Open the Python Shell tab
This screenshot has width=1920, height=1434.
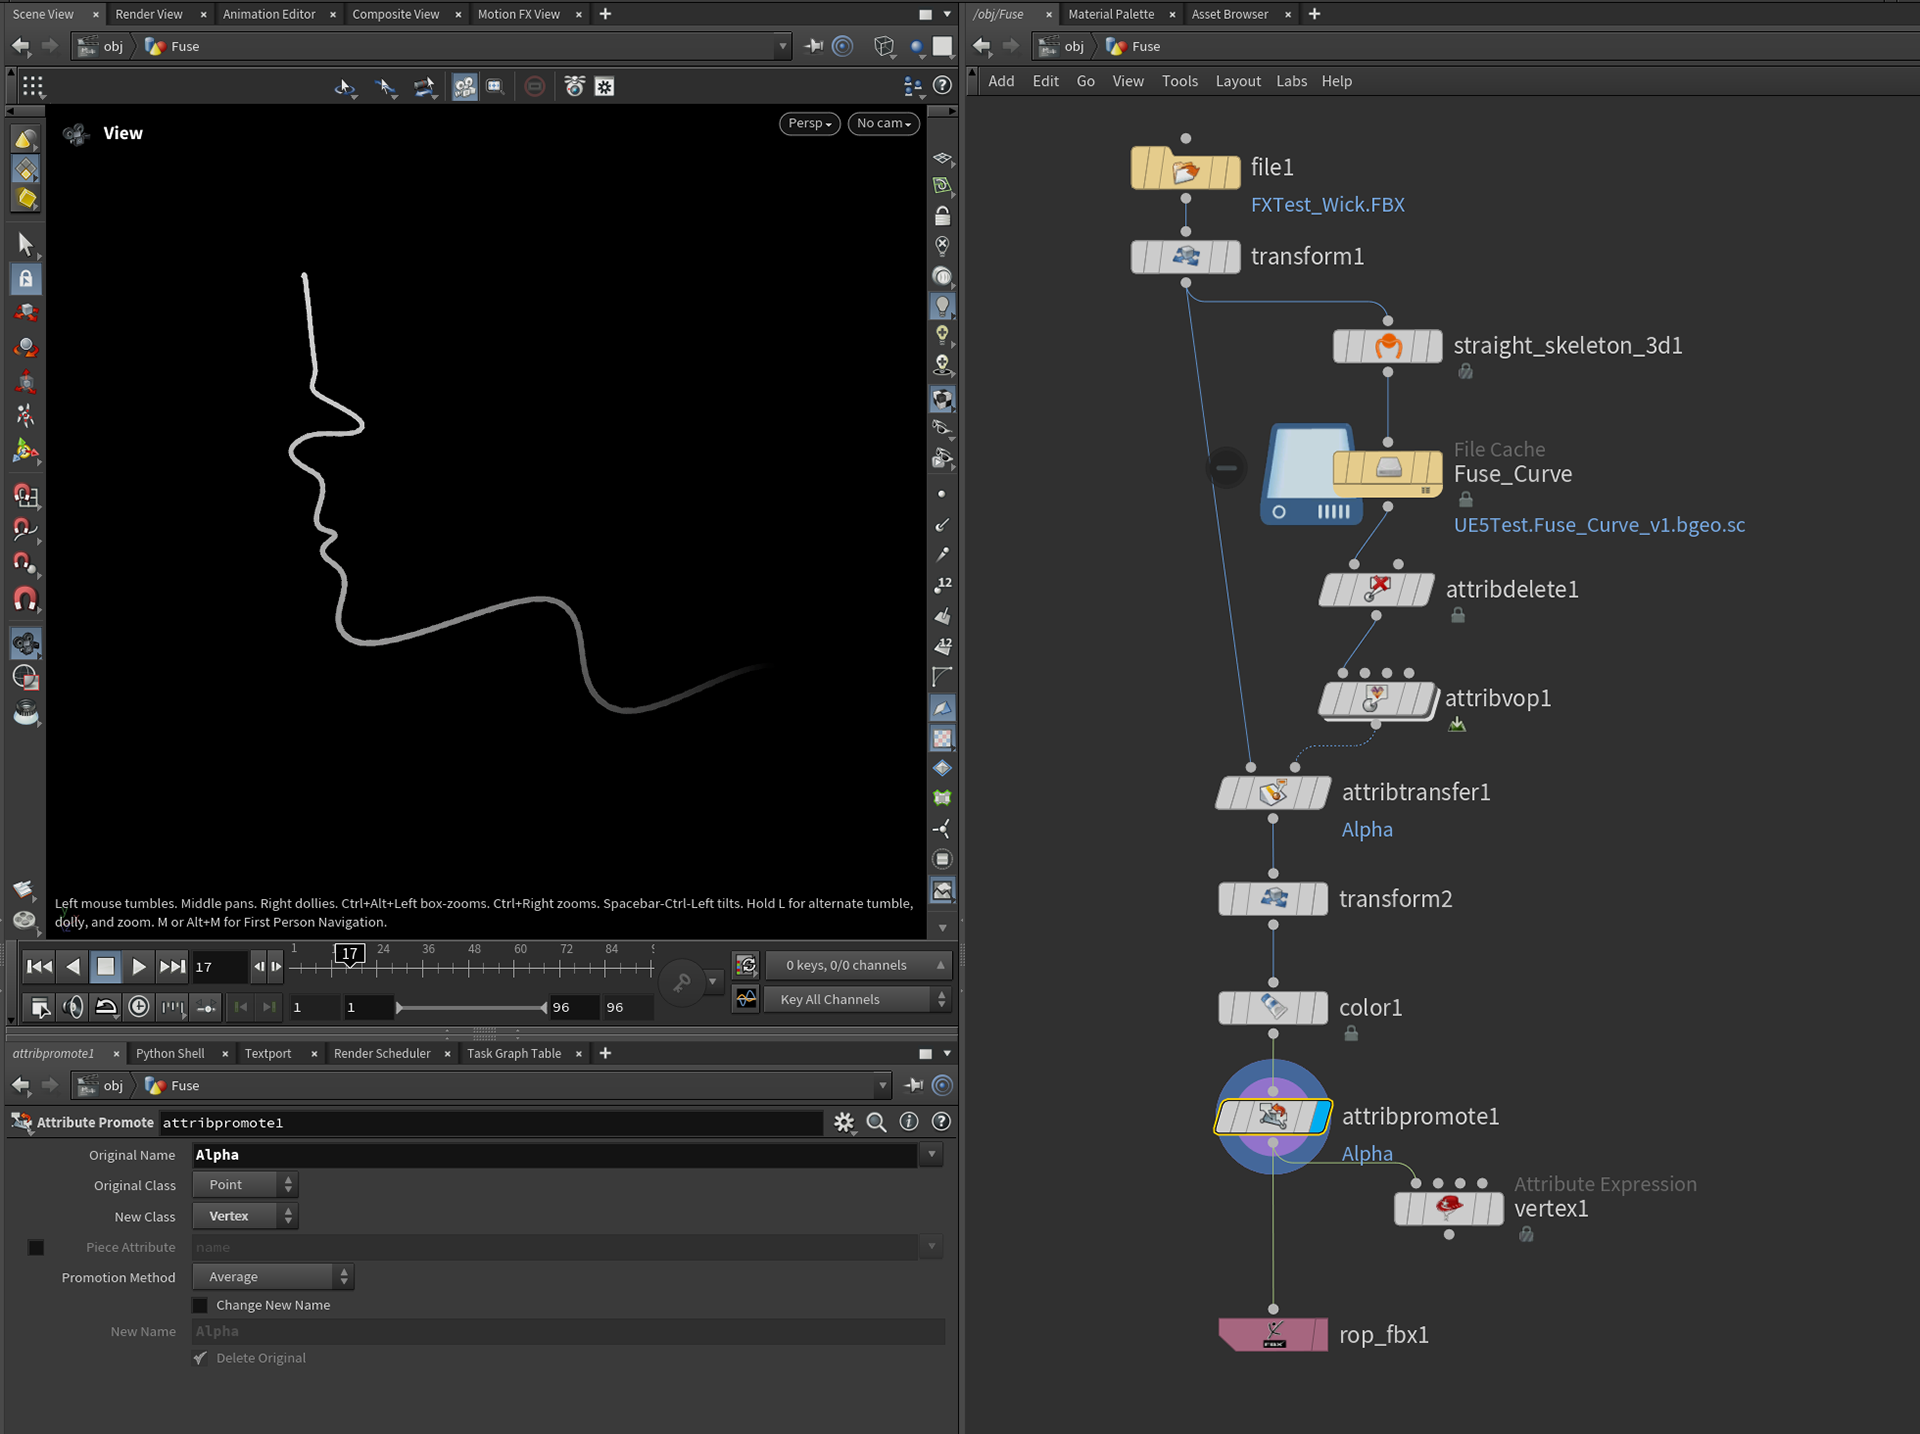click(170, 1053)
